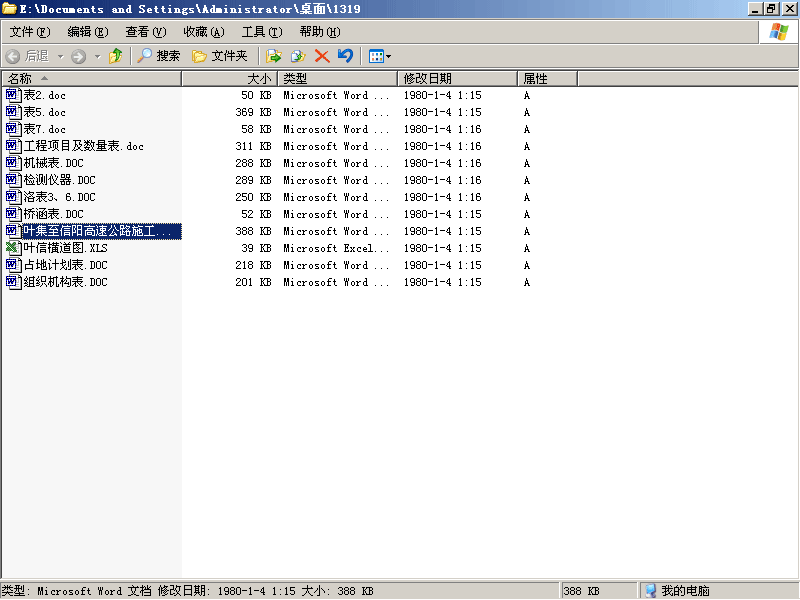Image resolution: width=800 pixels, height=600 pixels.
Task: Click the red Delete X icon
Action: (x=322, y=56)
